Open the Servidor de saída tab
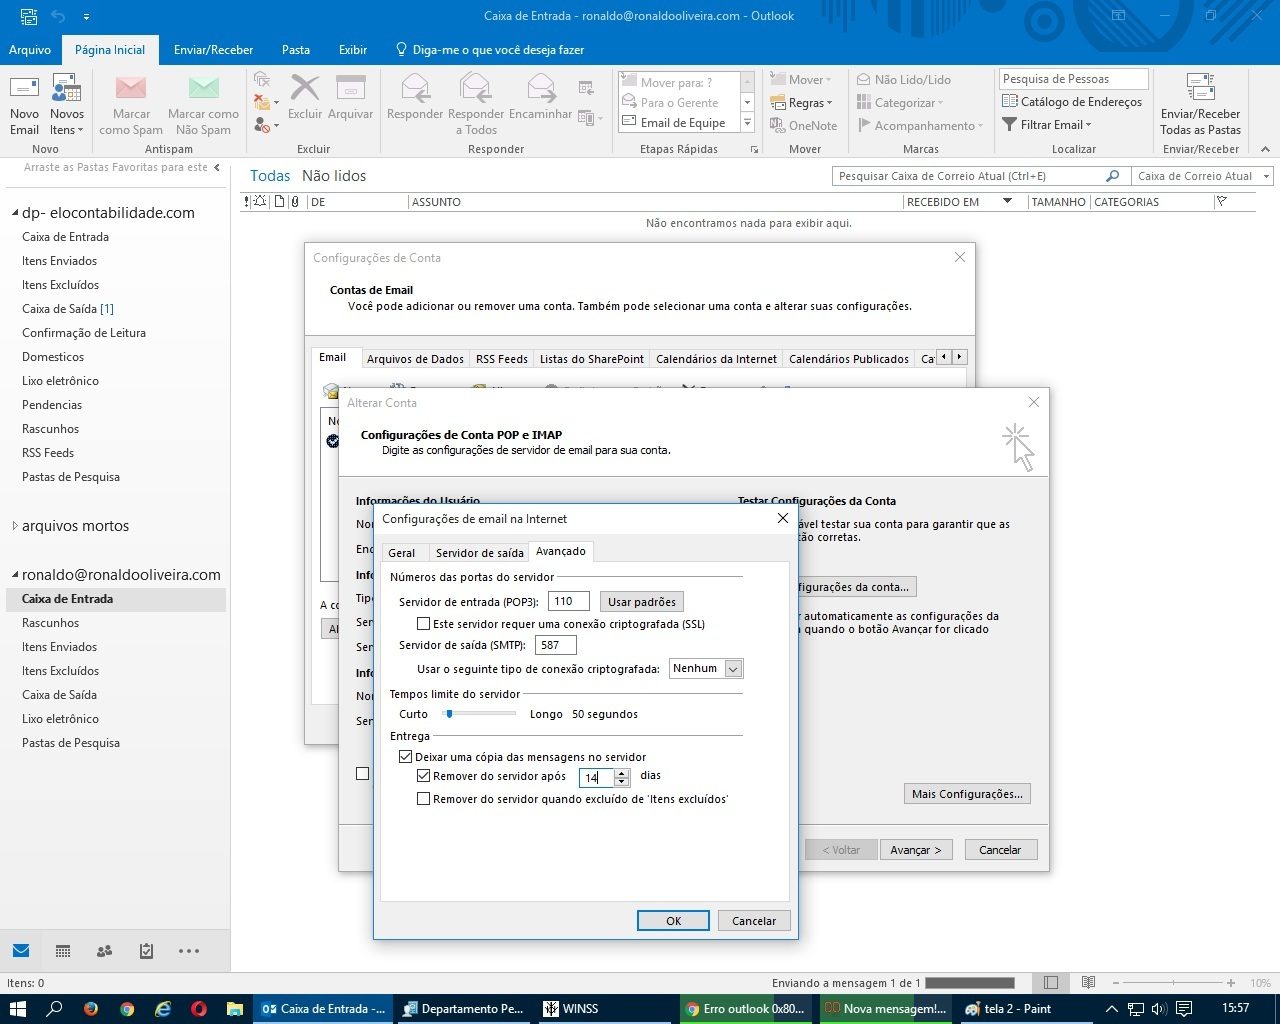The width and height of the screenshot is (1280, 1024). click(x=479, y=552)
